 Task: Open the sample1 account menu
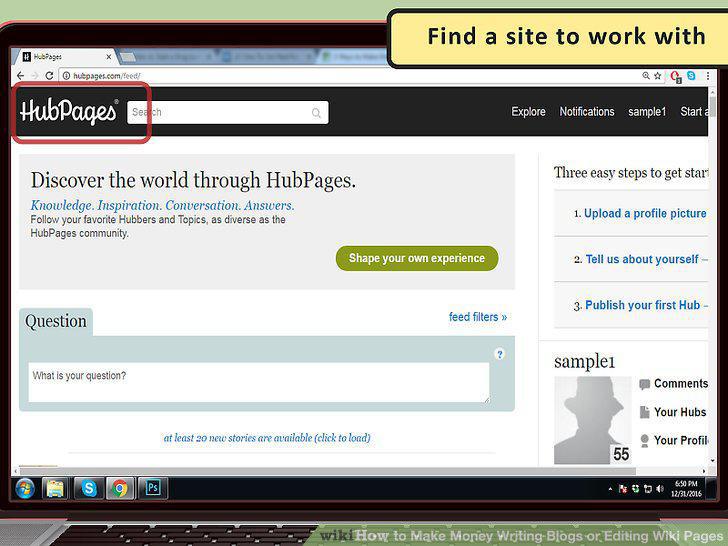tap(647, 112)
